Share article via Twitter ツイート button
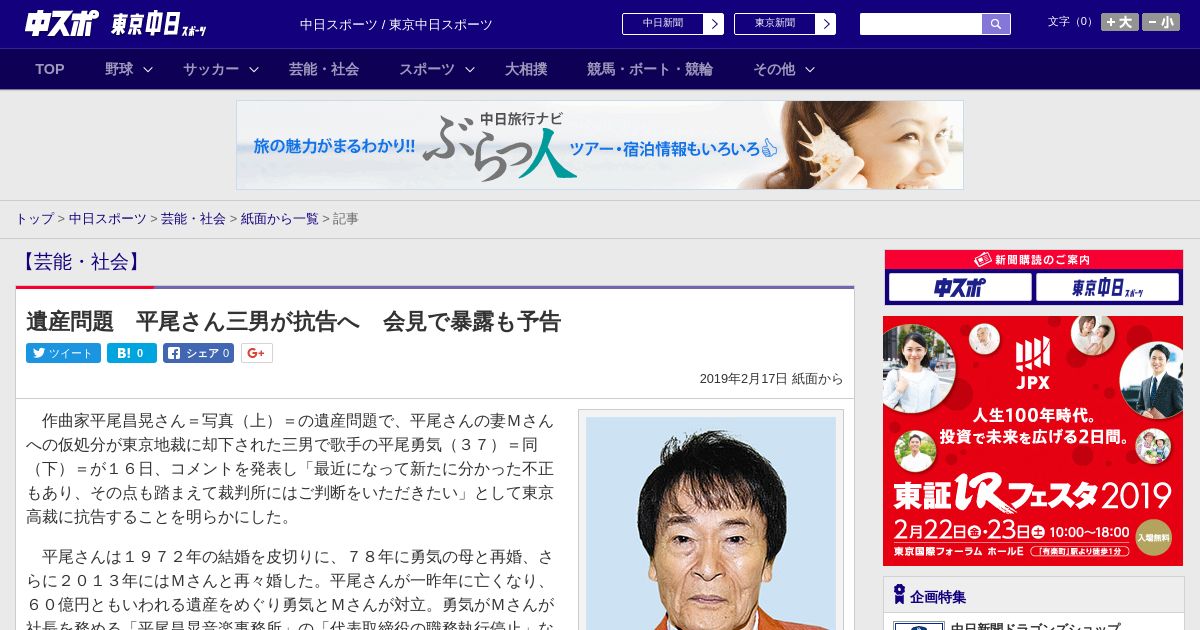The width and height of the screenshot is (1200, 630). point(63,353)
